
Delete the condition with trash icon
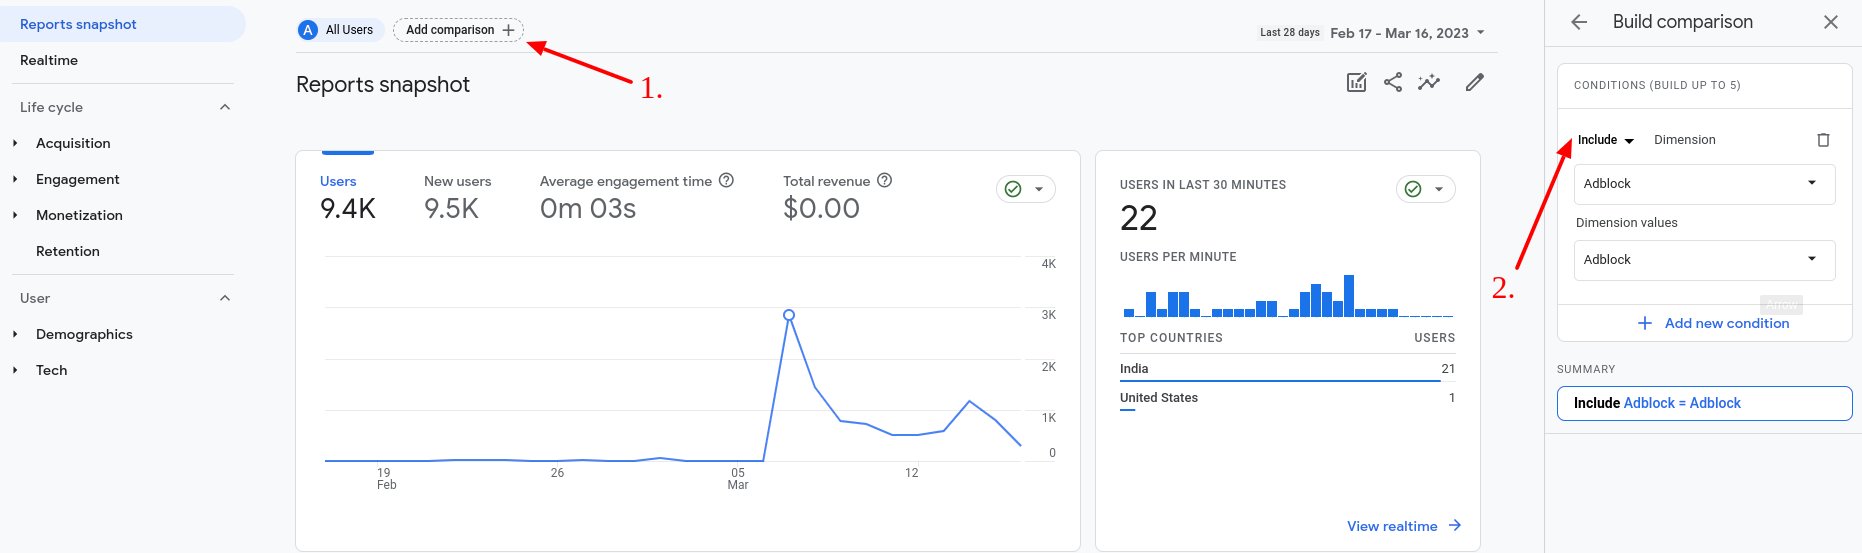[x=1823, y=140]
